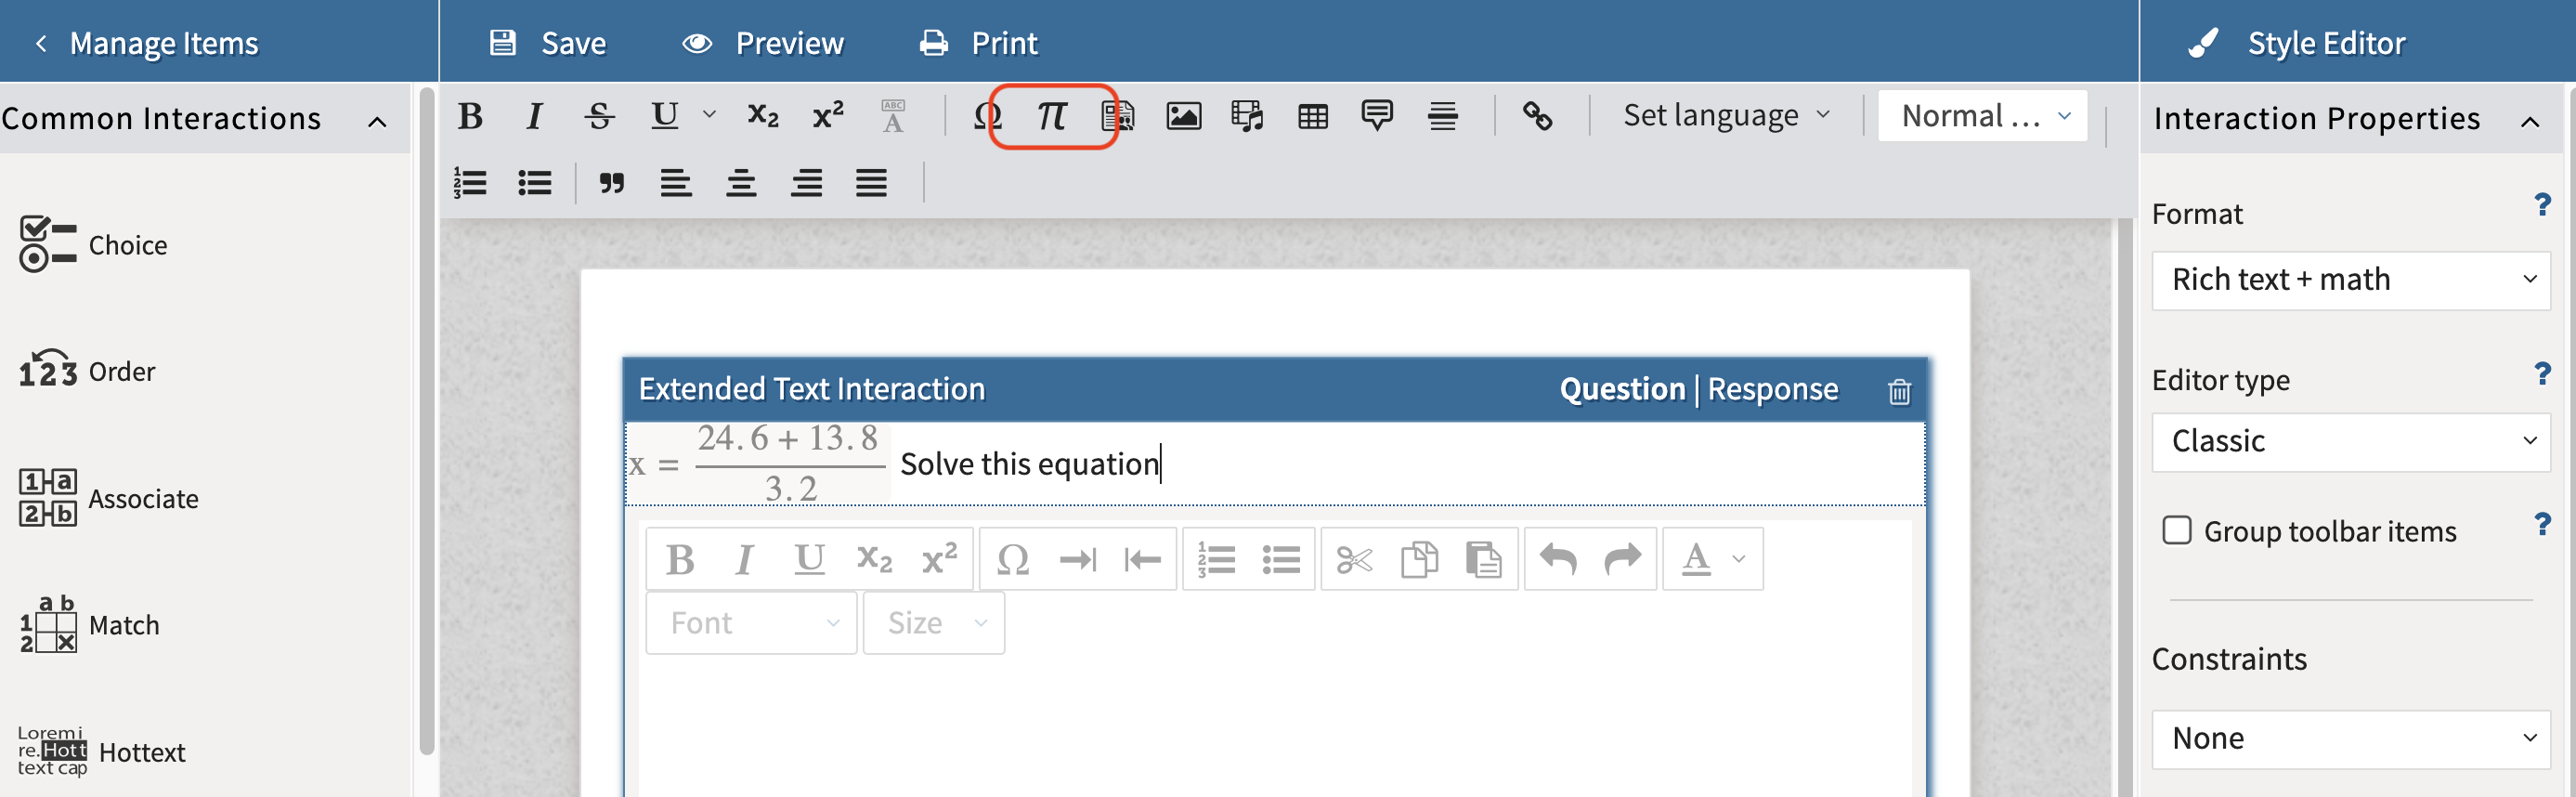Toggle Bold in the main formatting toolbar
The width and height of the screenshot is (2576, 797).
[470, 116]
